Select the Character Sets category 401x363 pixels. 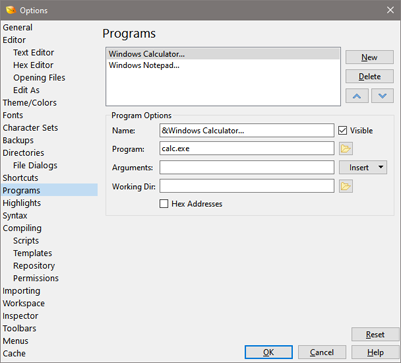[30, 128]
